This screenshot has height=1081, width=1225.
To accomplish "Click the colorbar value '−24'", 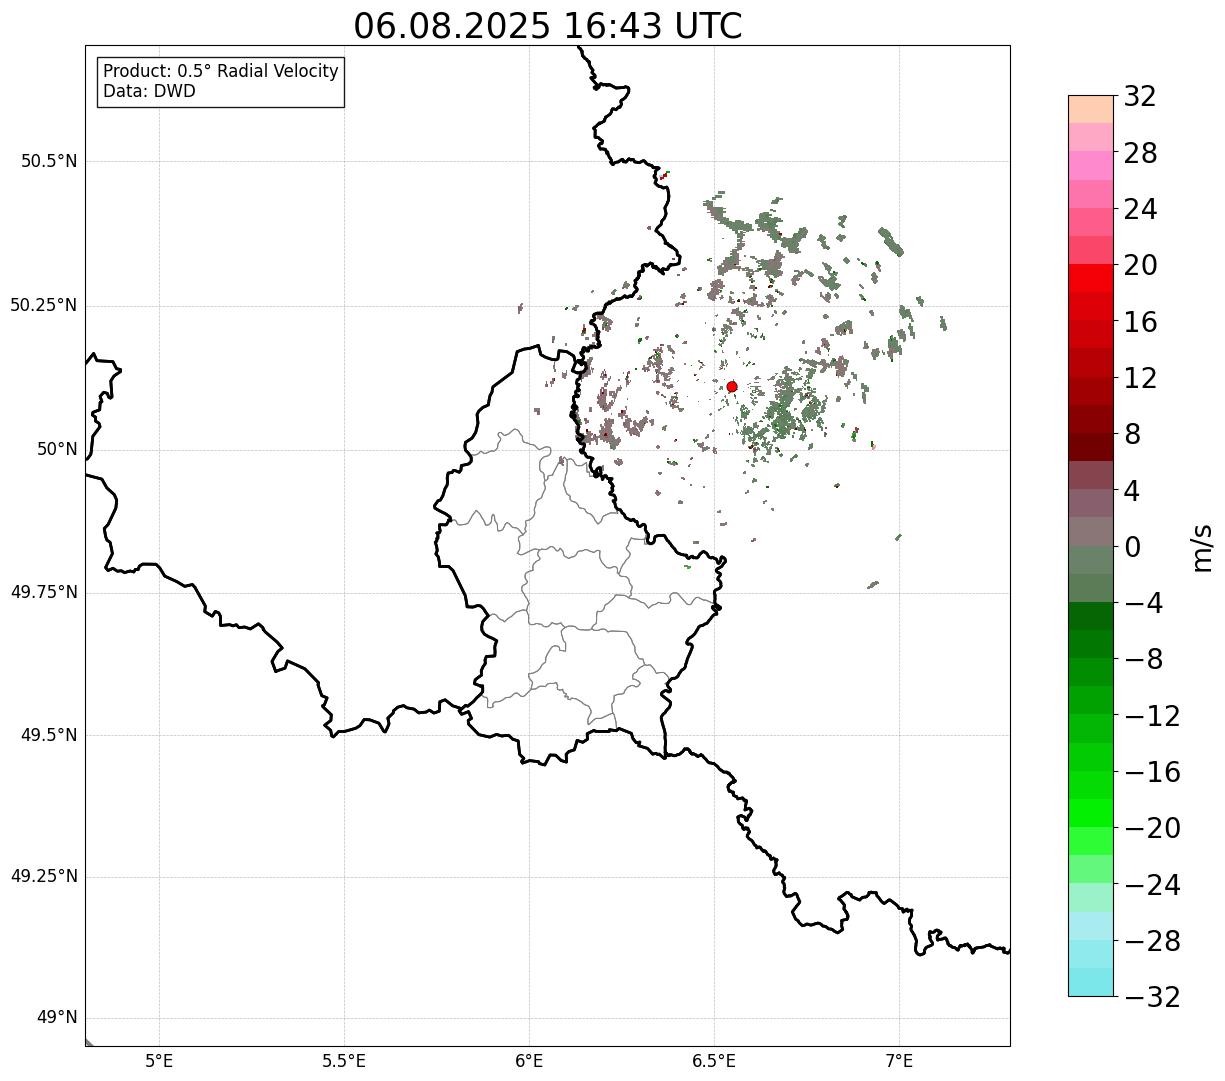I will [1152, 885].
